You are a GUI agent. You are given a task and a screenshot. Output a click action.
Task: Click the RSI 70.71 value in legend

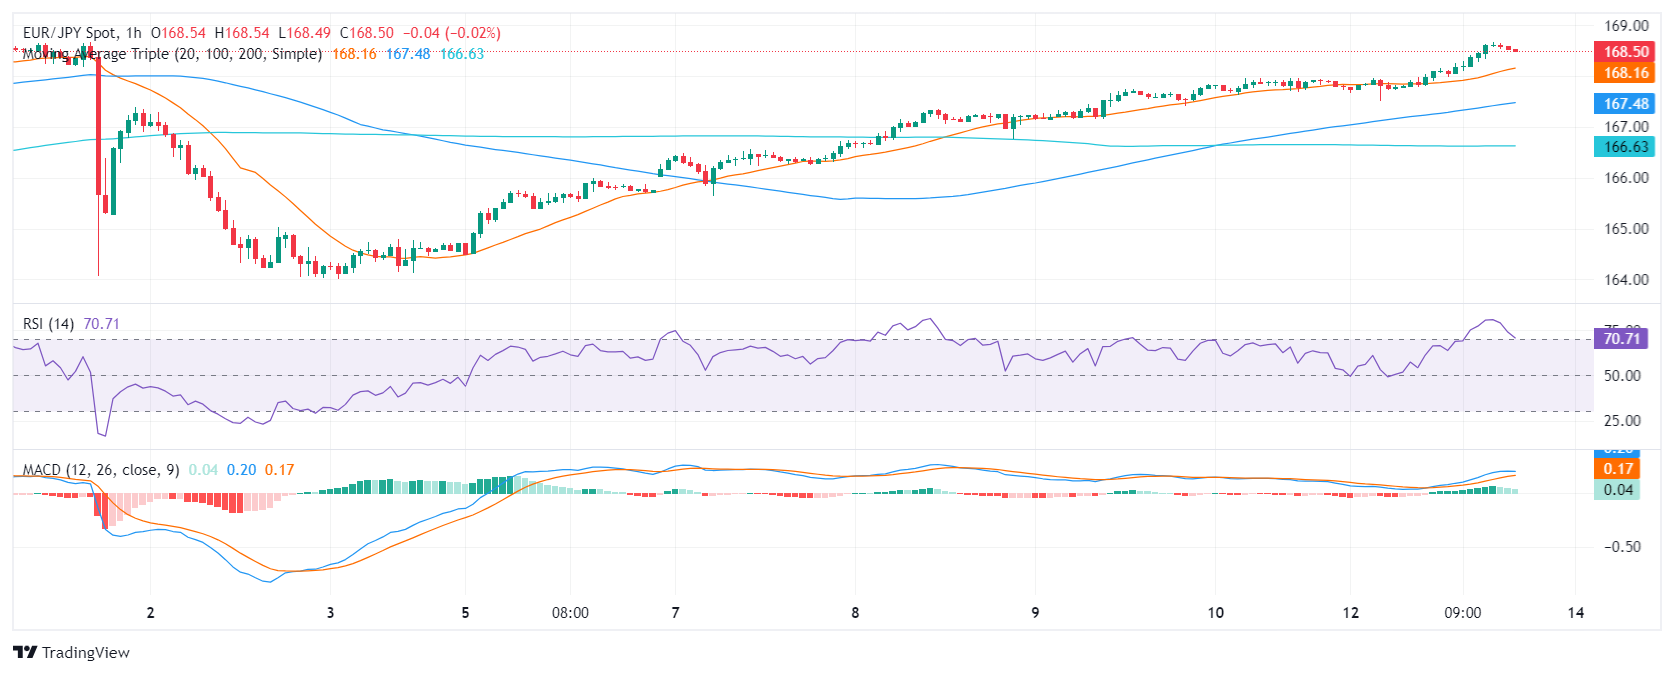pos(101,324)
